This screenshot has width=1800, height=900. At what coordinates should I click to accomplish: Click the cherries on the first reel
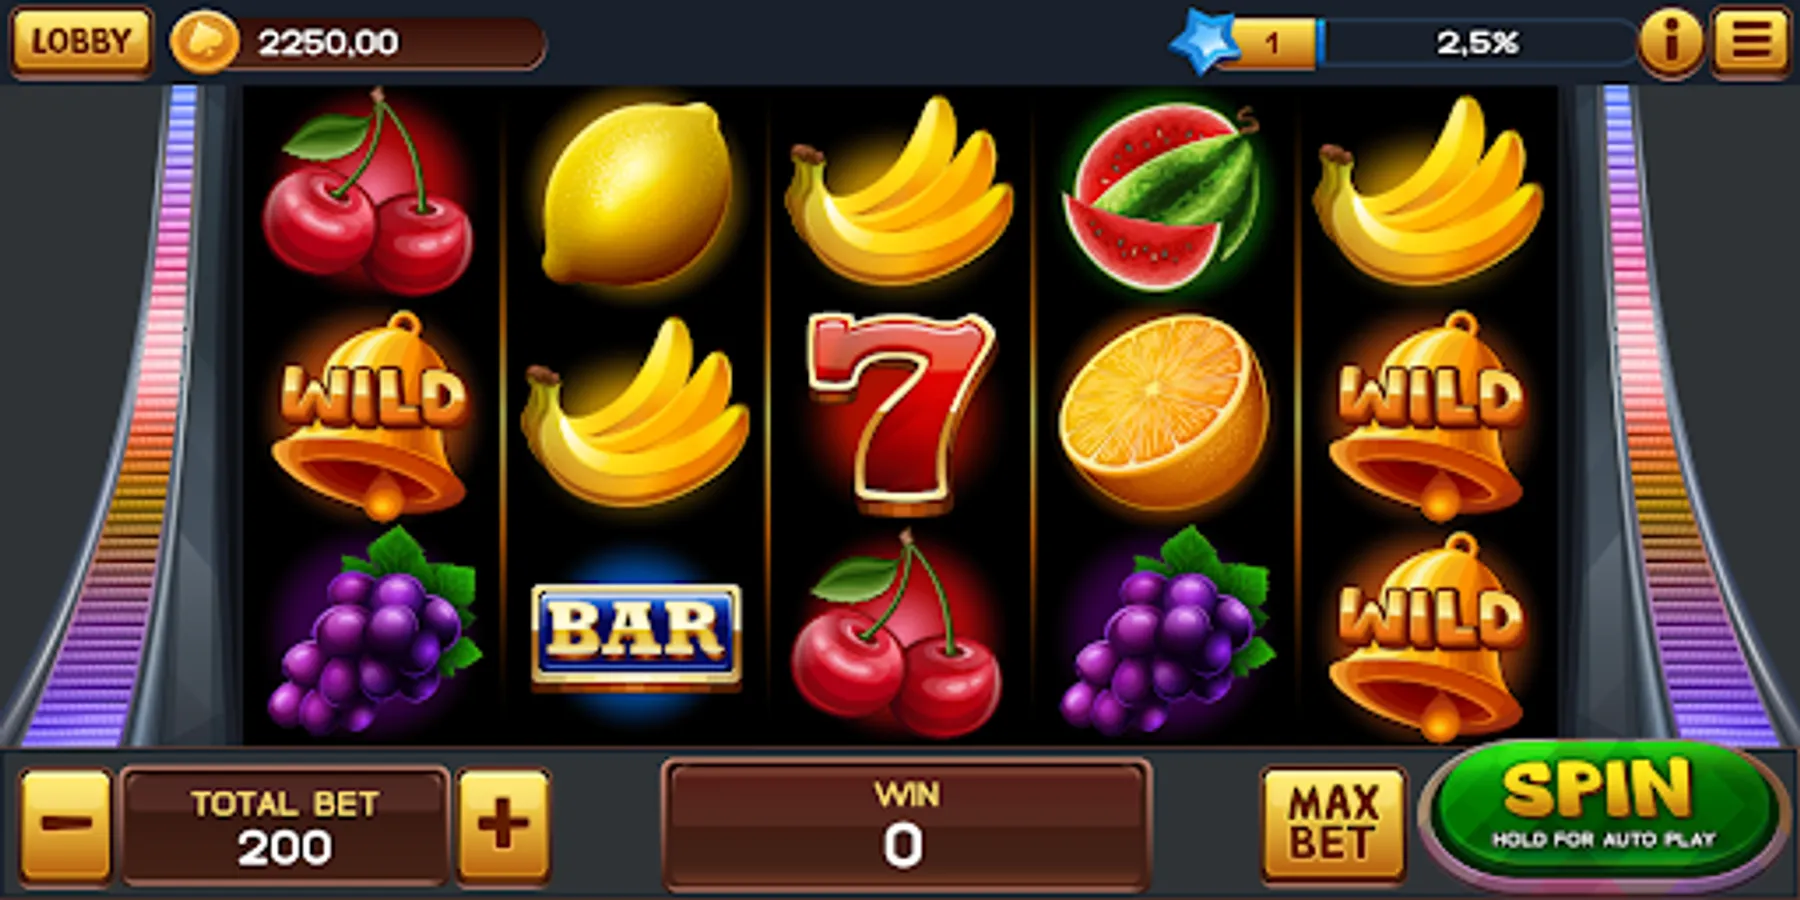368,192
